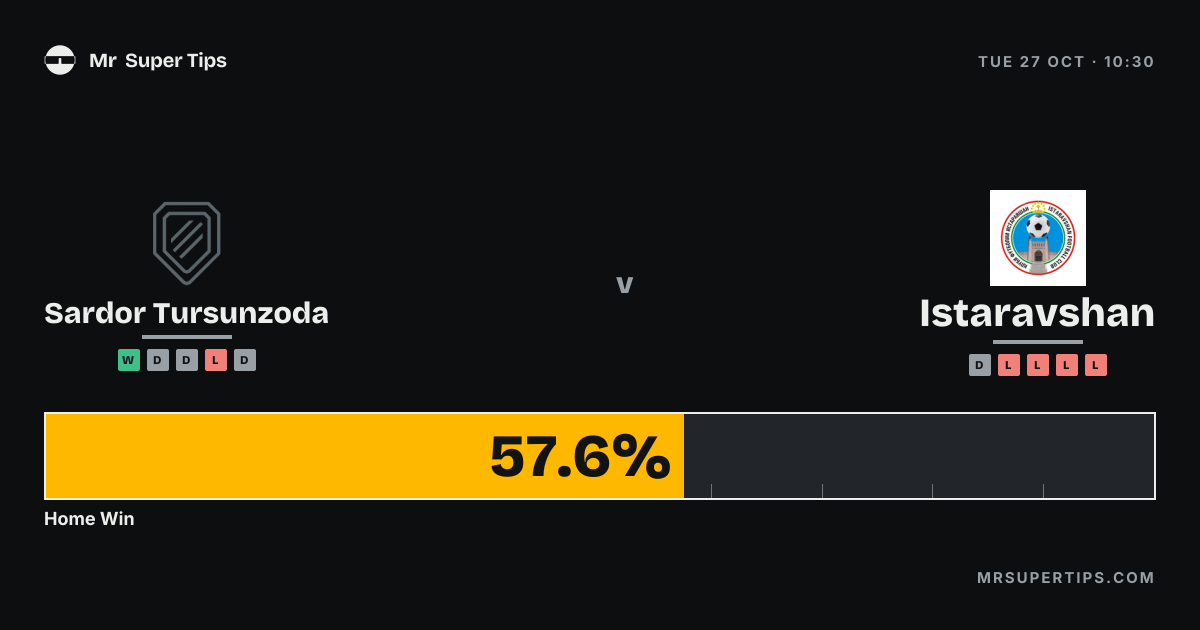Open the Sardor Tursunzoda team name
Screen dimensions: 1200x630
(x=187, y=313)
